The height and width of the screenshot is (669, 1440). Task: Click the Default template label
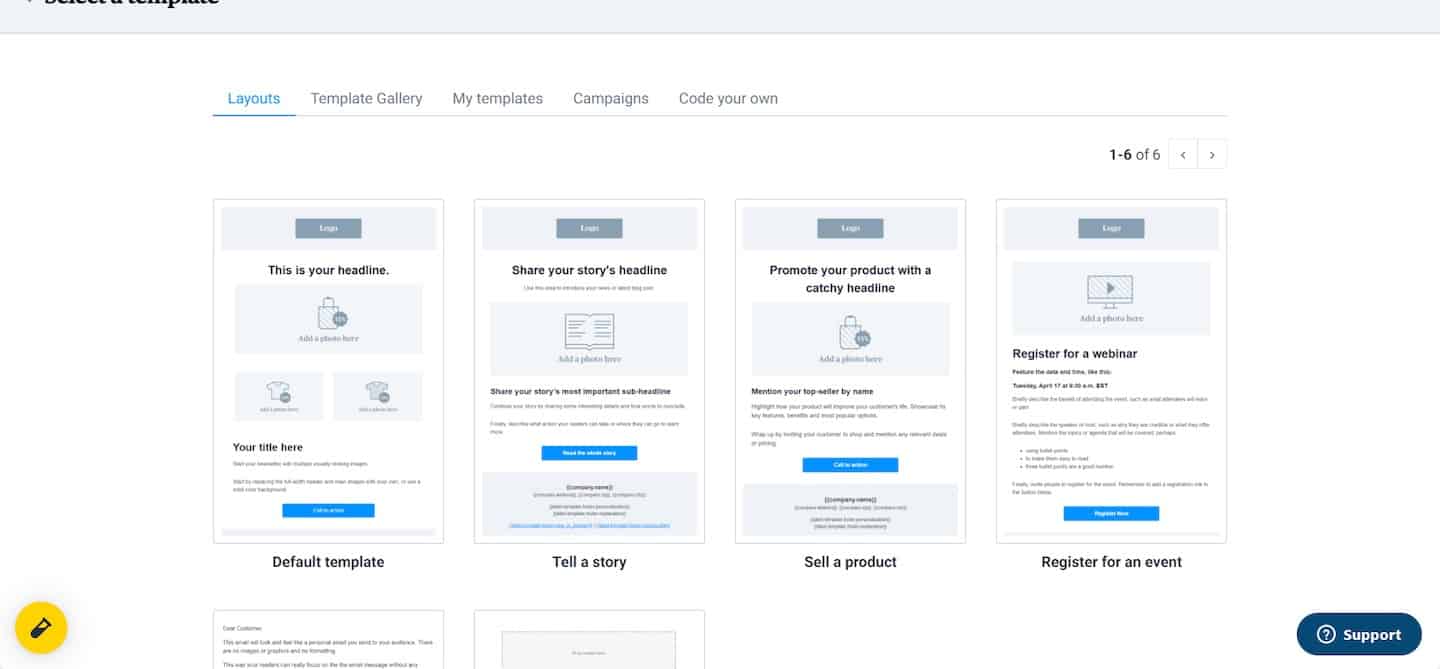[328, 562]
